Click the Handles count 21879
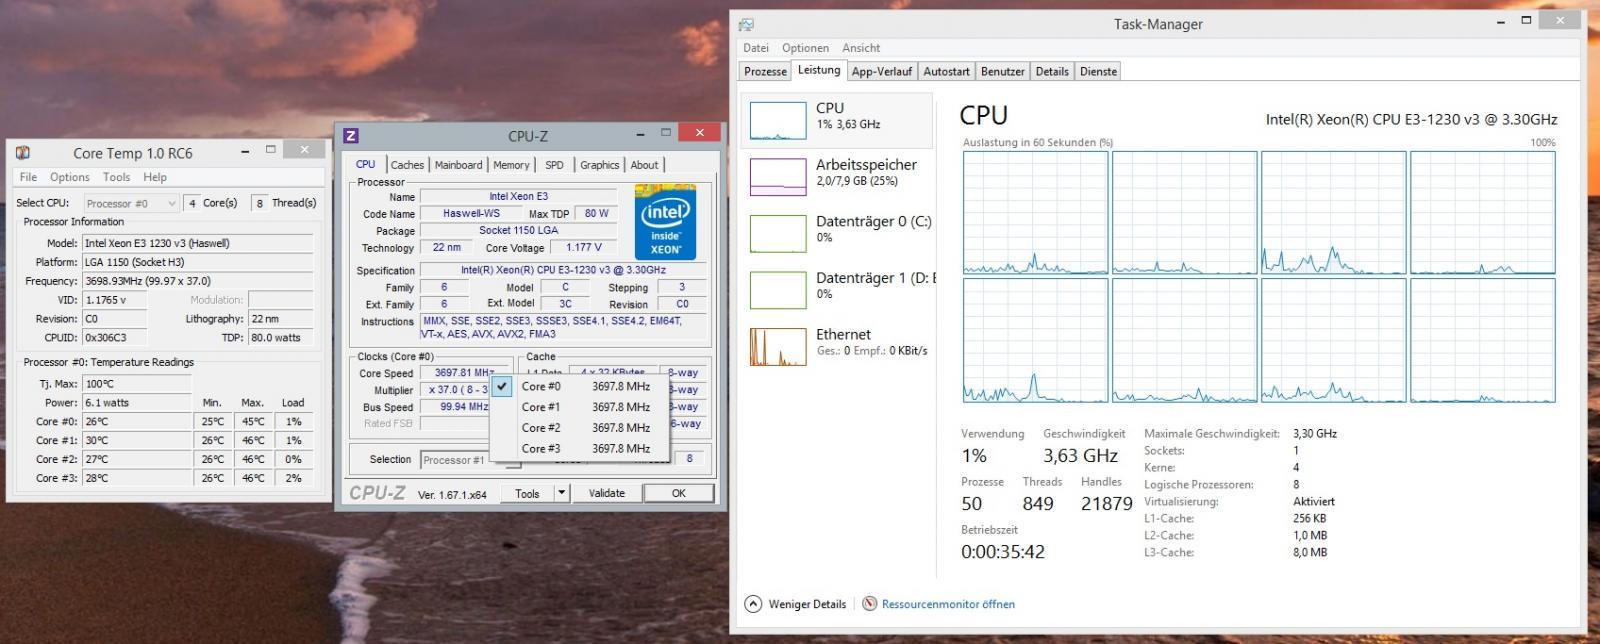Screen dimensions: 1600x644 coord(1106,504)
